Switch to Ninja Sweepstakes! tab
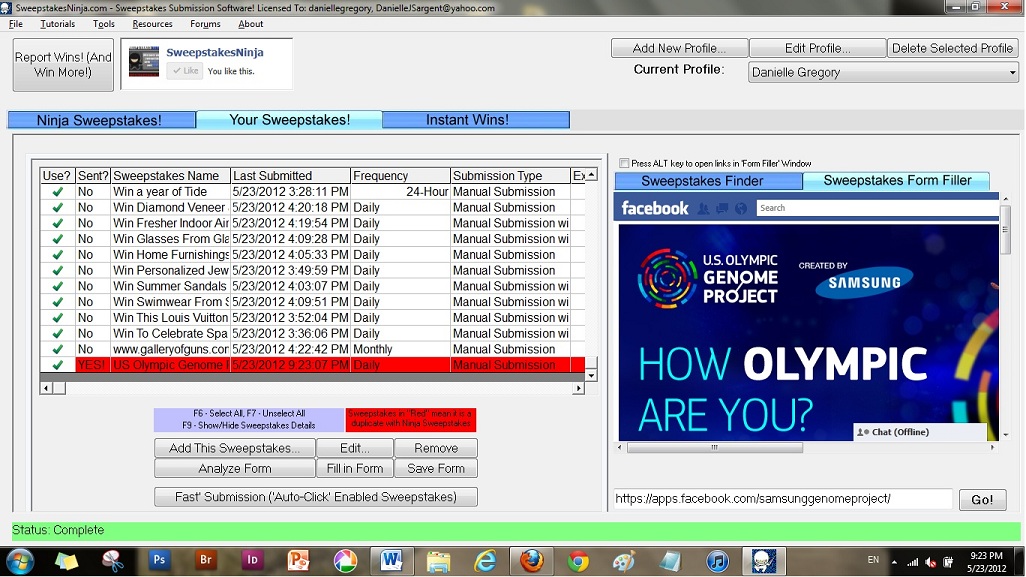The height and width of the screenshot is (577, 1026). [x=101, y=120]
